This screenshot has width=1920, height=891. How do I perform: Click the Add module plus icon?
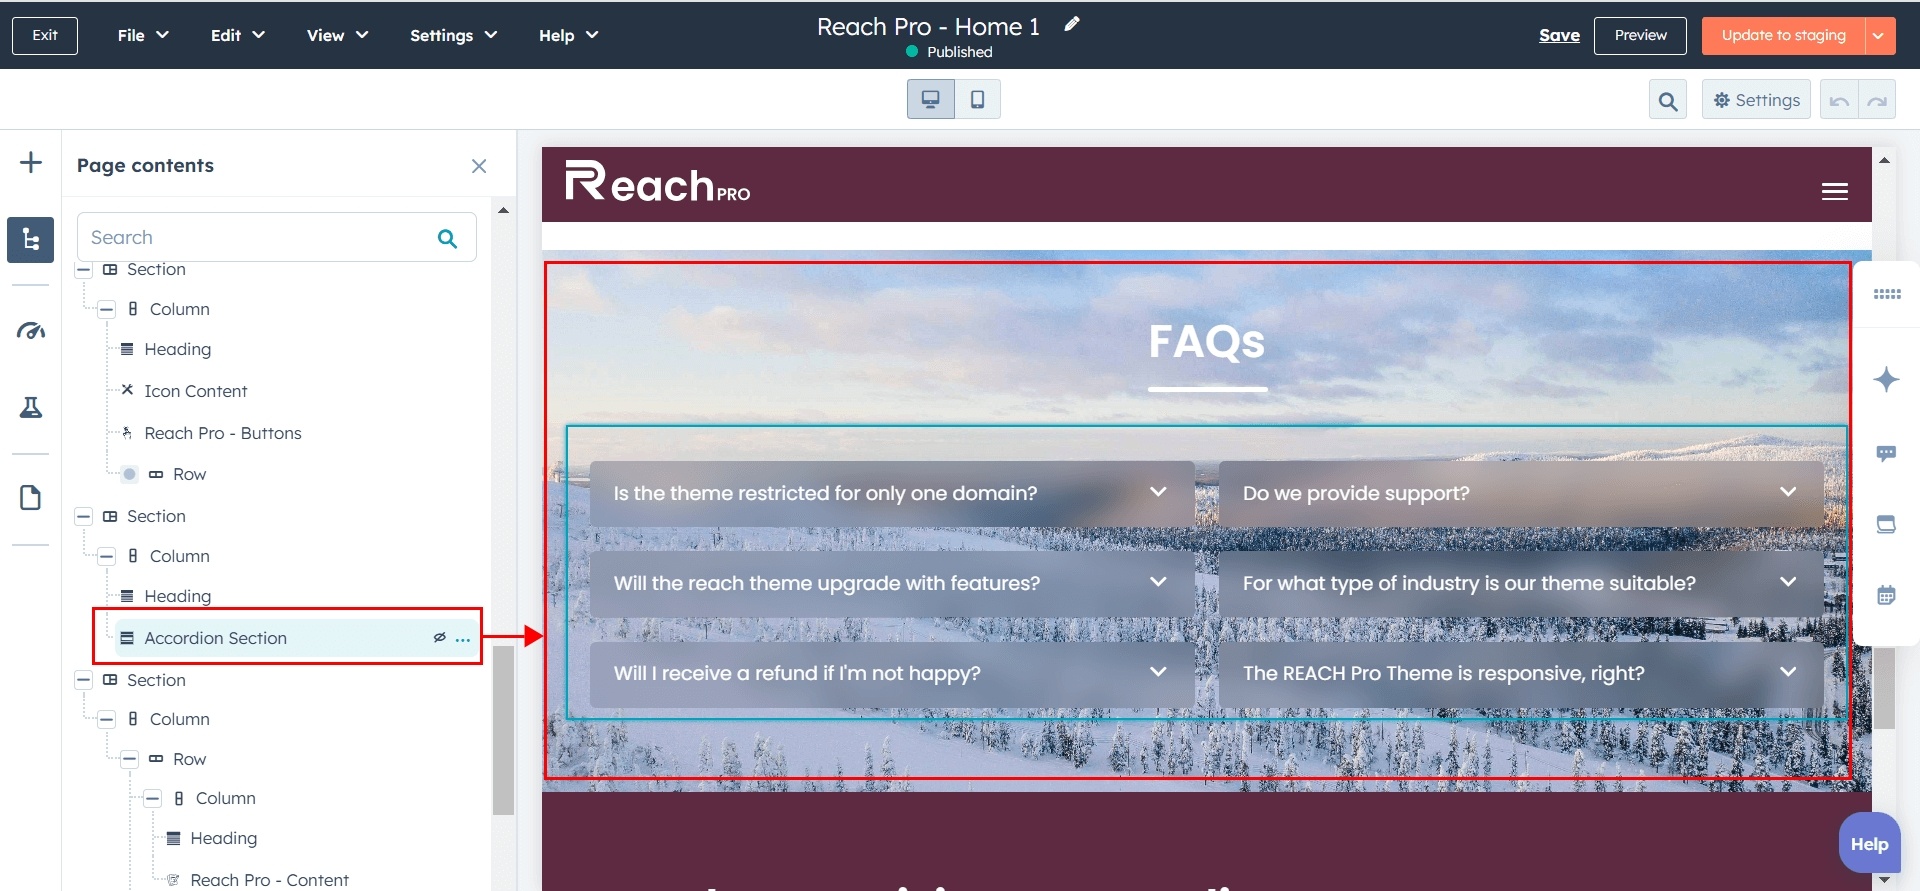tap(31, 162)
